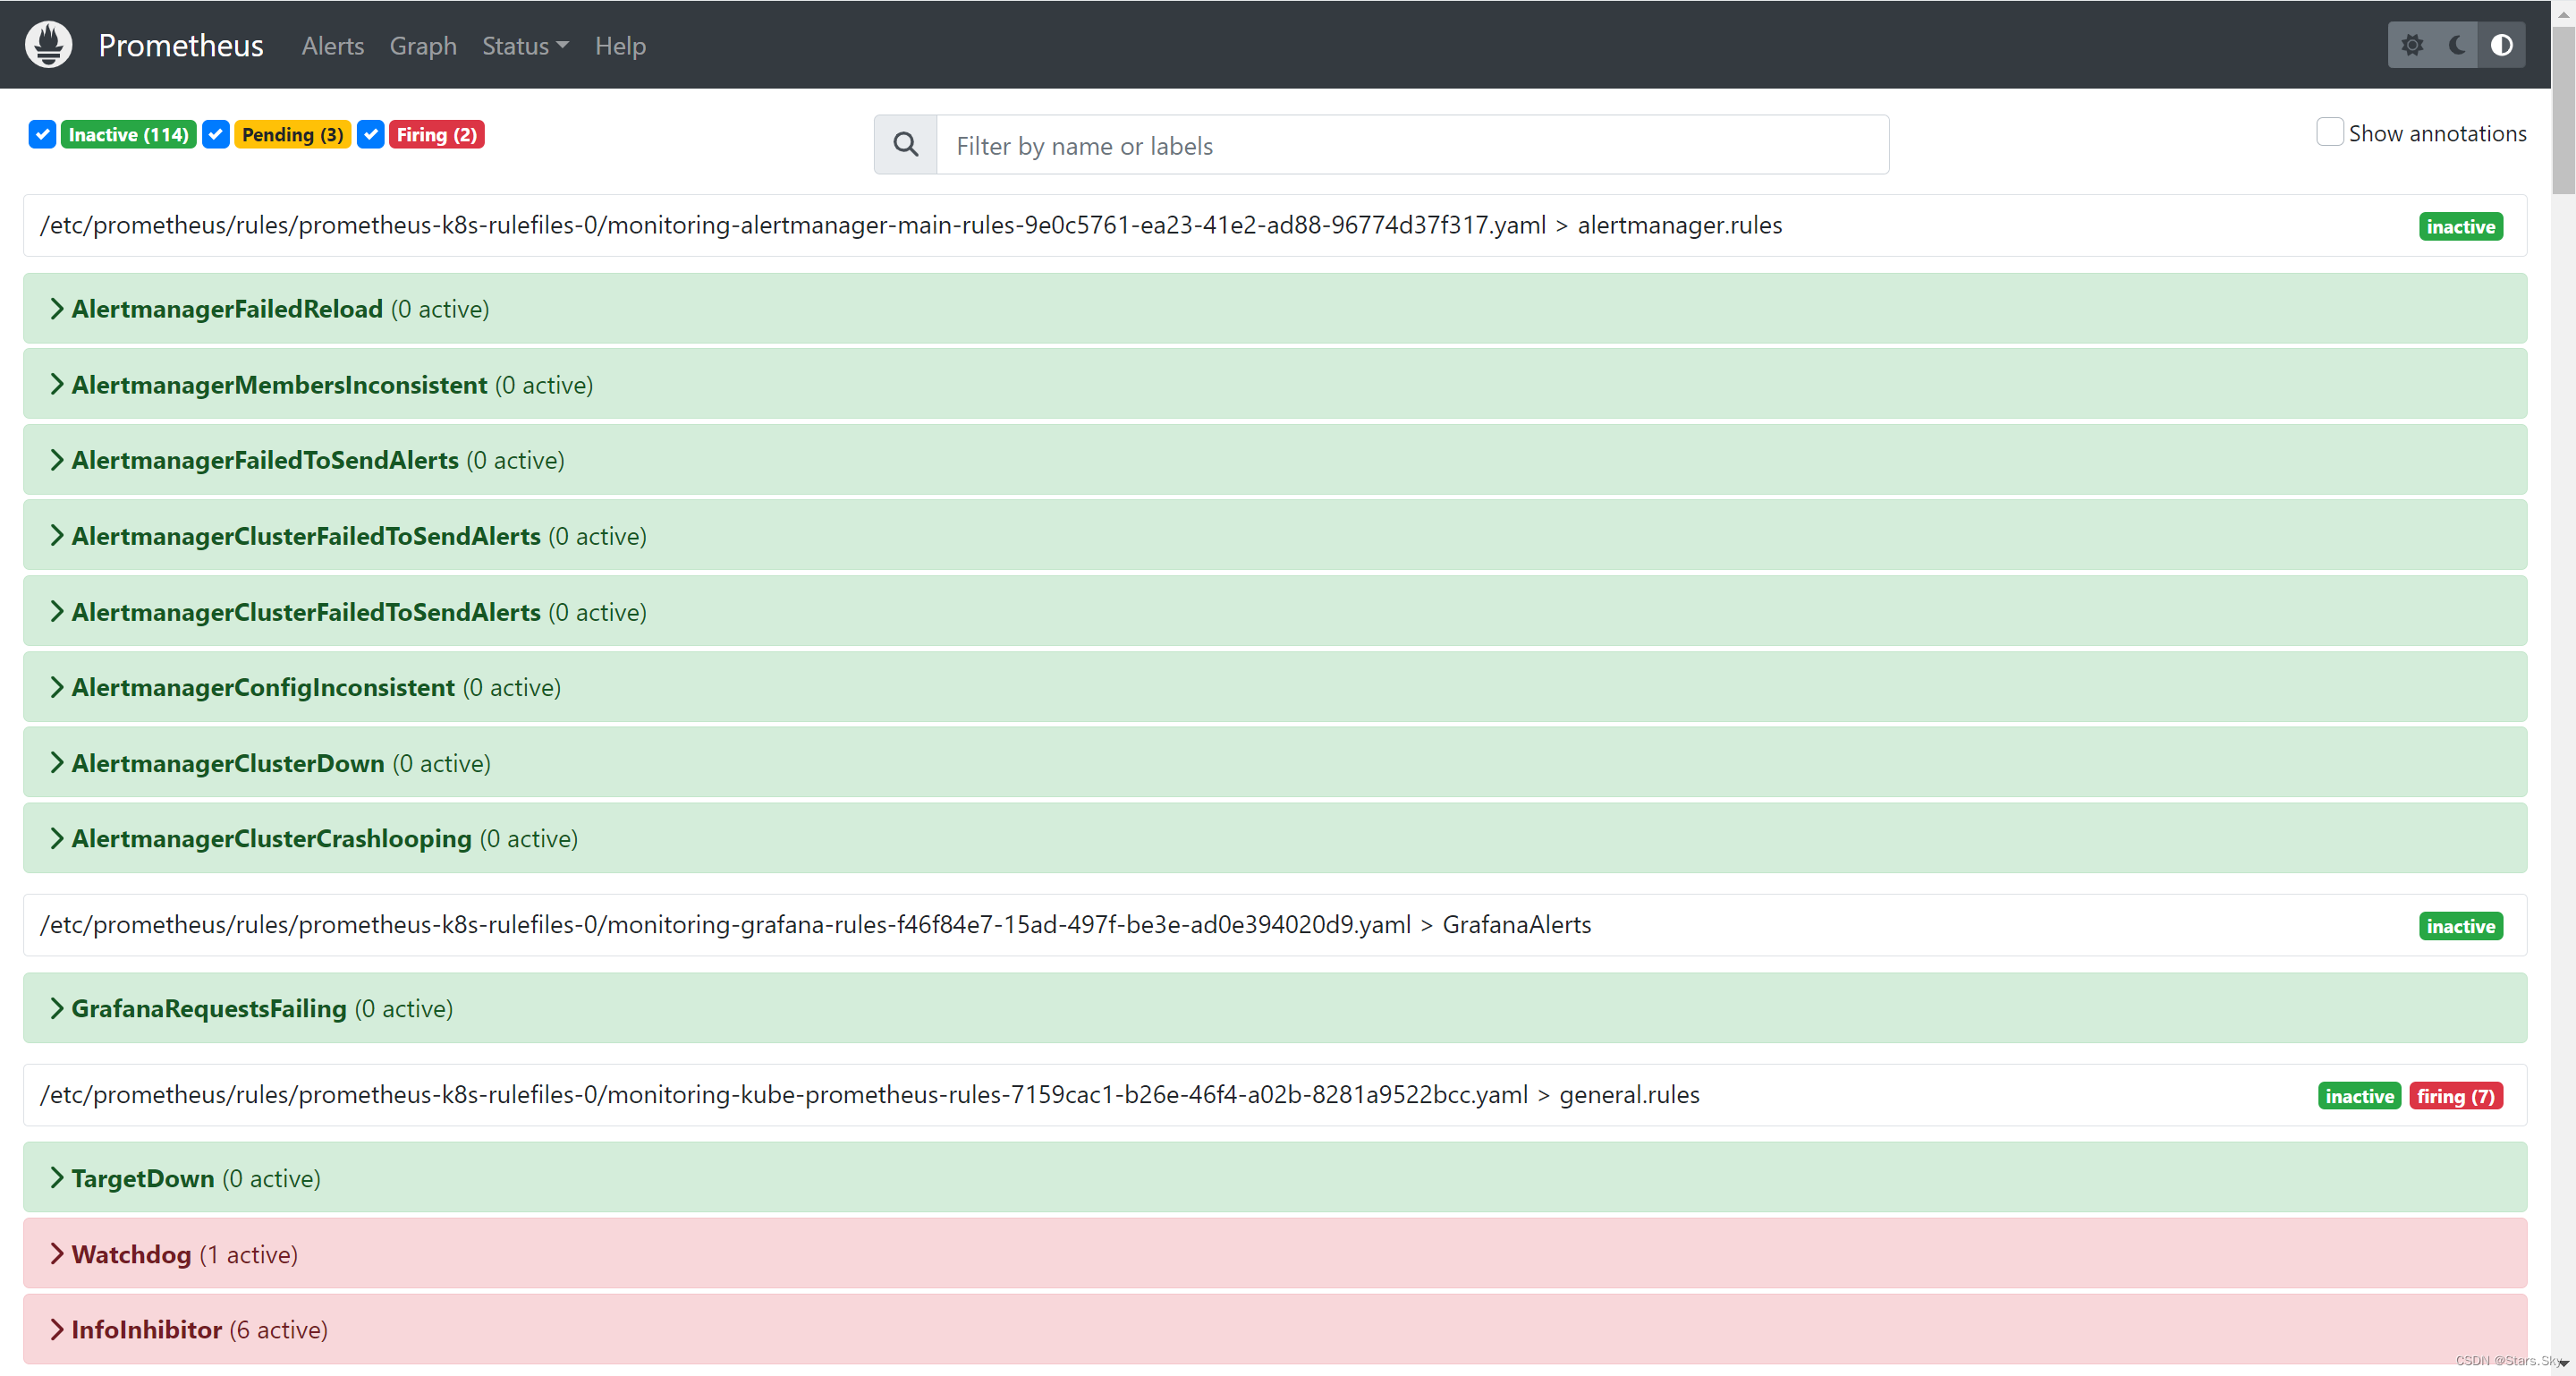Screen dimensions: 2576x1376
Task: Open the Alerts nav item
Action: [333, 46]
